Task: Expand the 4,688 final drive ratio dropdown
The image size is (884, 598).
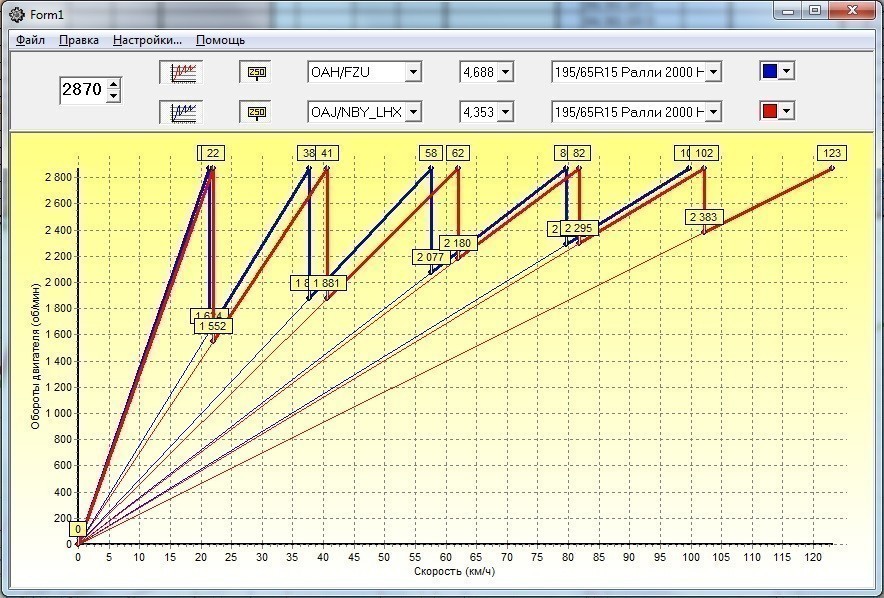Action: pos(504,72)
